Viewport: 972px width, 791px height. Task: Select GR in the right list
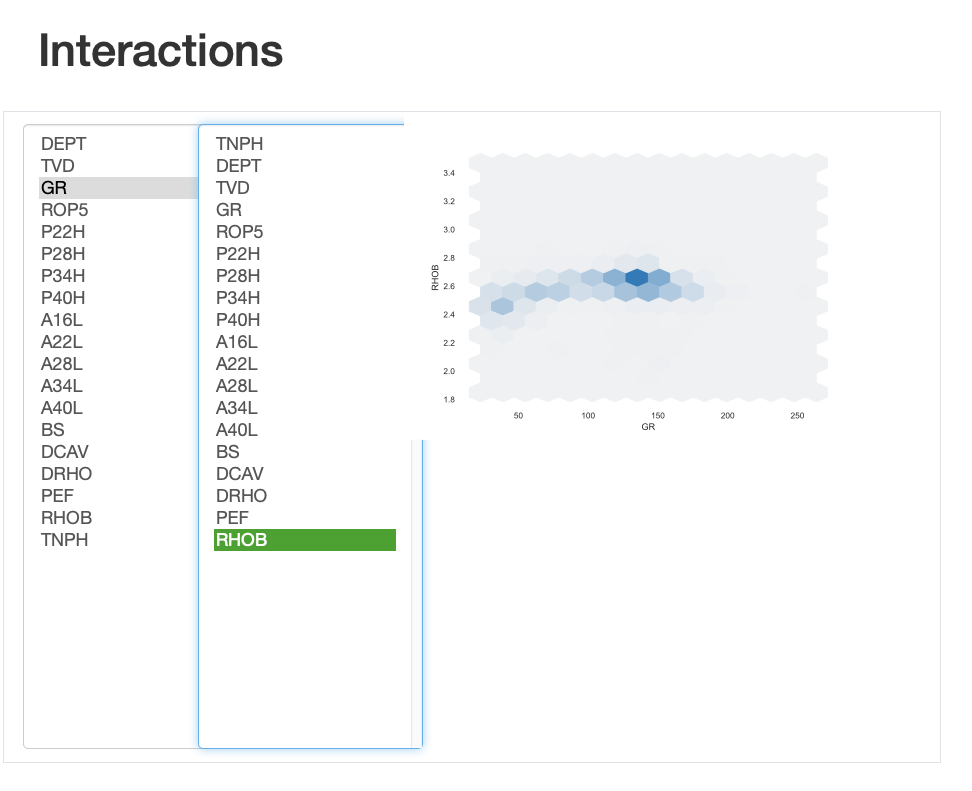[x=229, y=210]
